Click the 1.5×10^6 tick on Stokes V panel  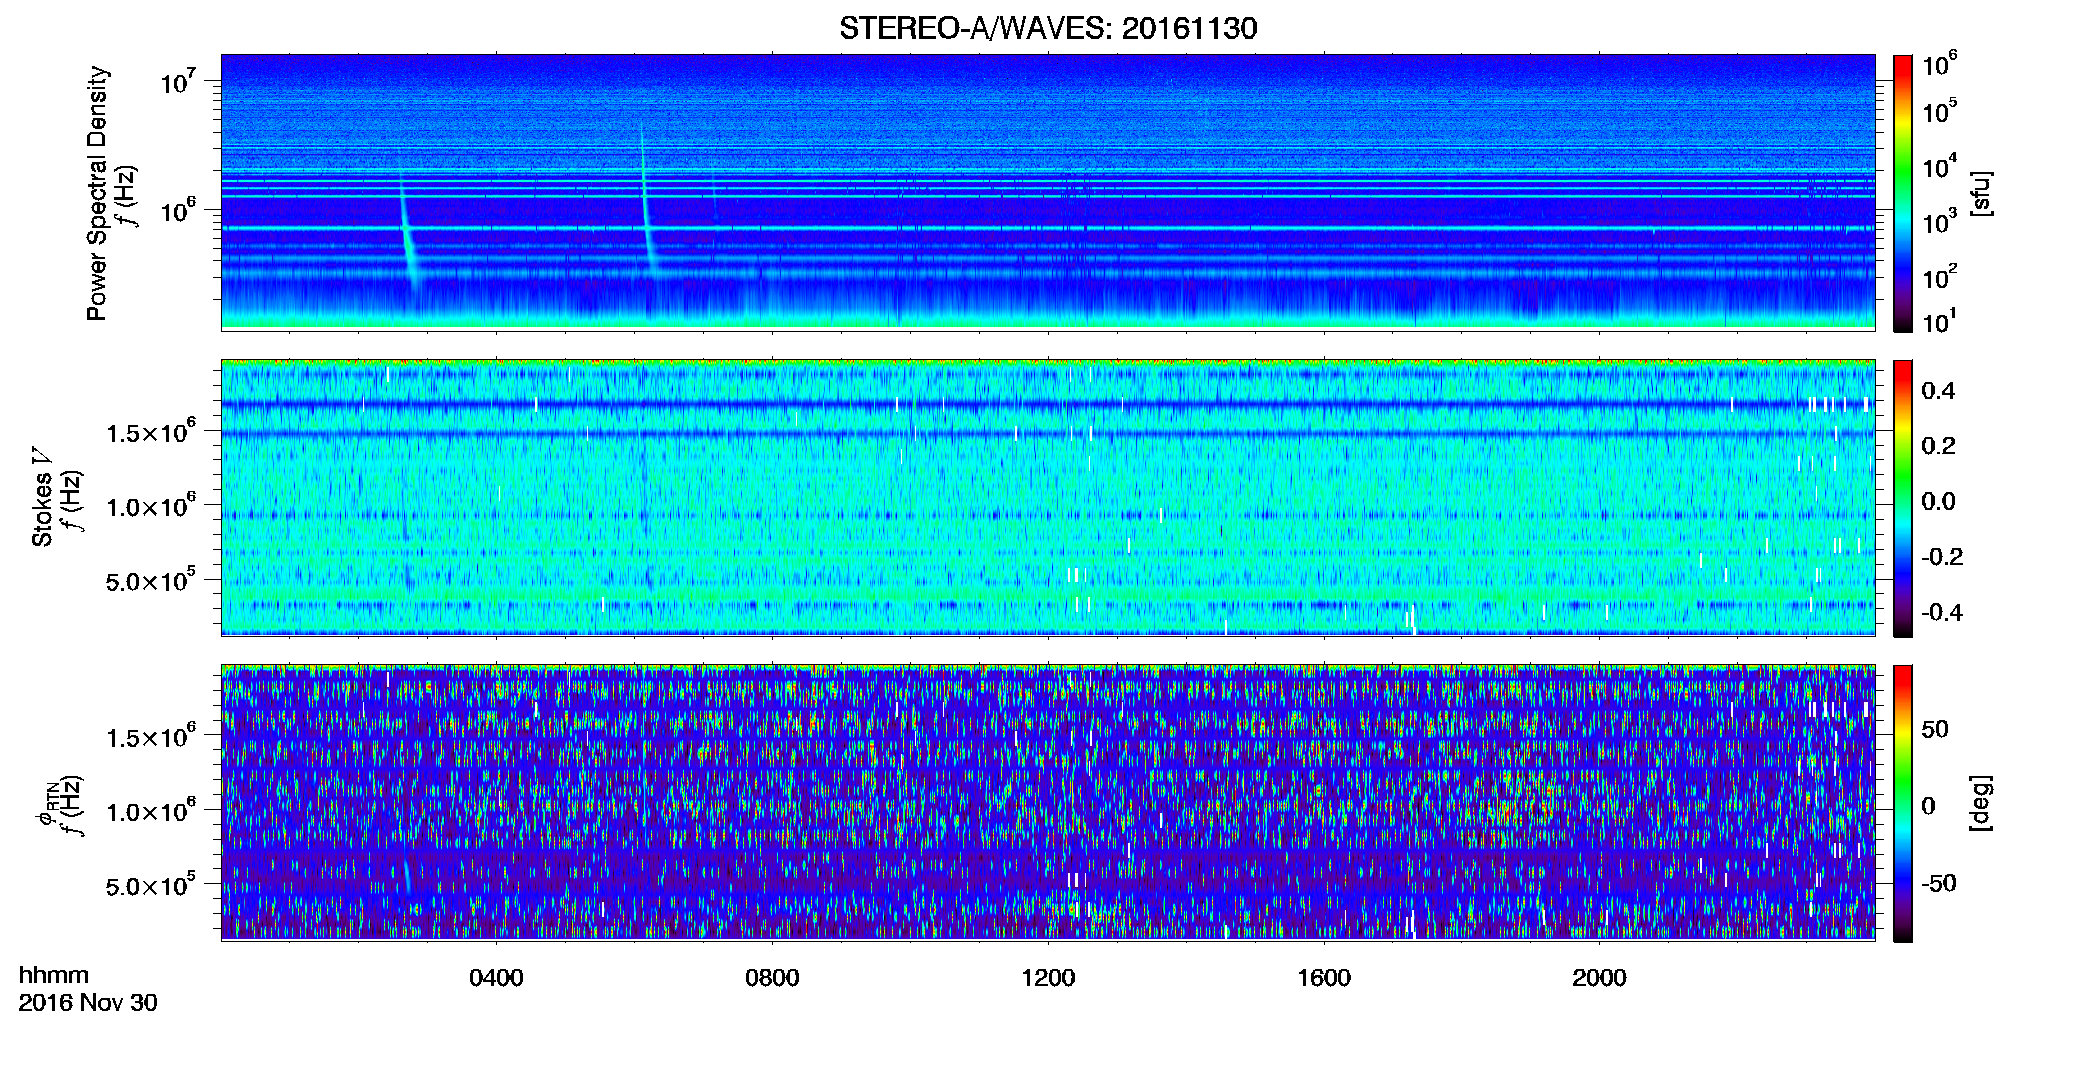pos(150,432)
